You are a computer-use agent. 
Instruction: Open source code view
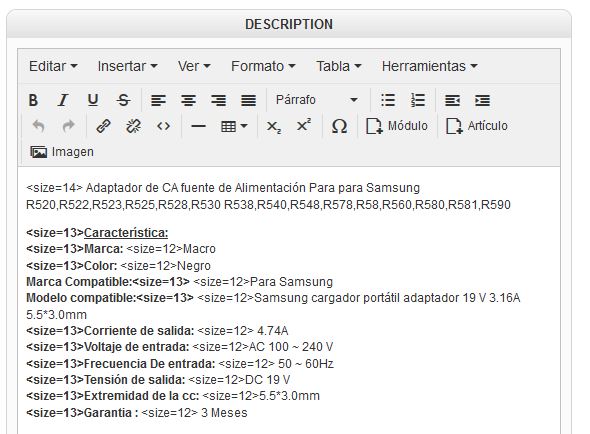tap(163, 126)
